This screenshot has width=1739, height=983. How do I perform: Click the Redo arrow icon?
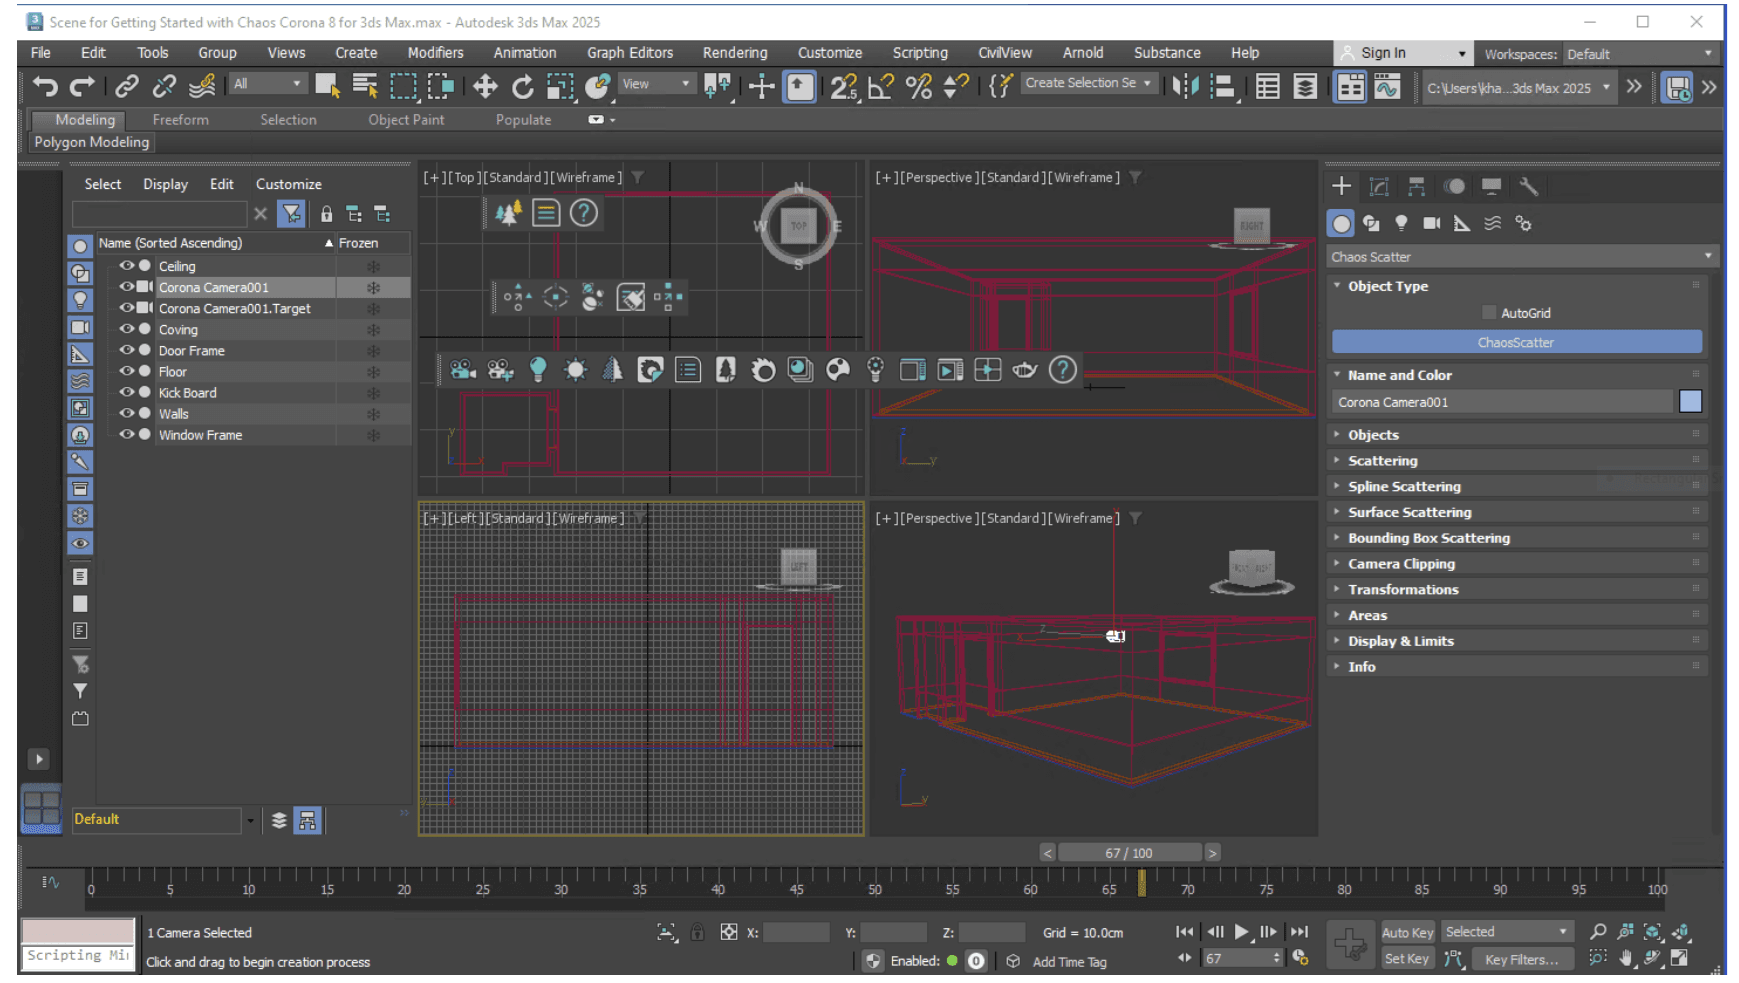[83, 87]
